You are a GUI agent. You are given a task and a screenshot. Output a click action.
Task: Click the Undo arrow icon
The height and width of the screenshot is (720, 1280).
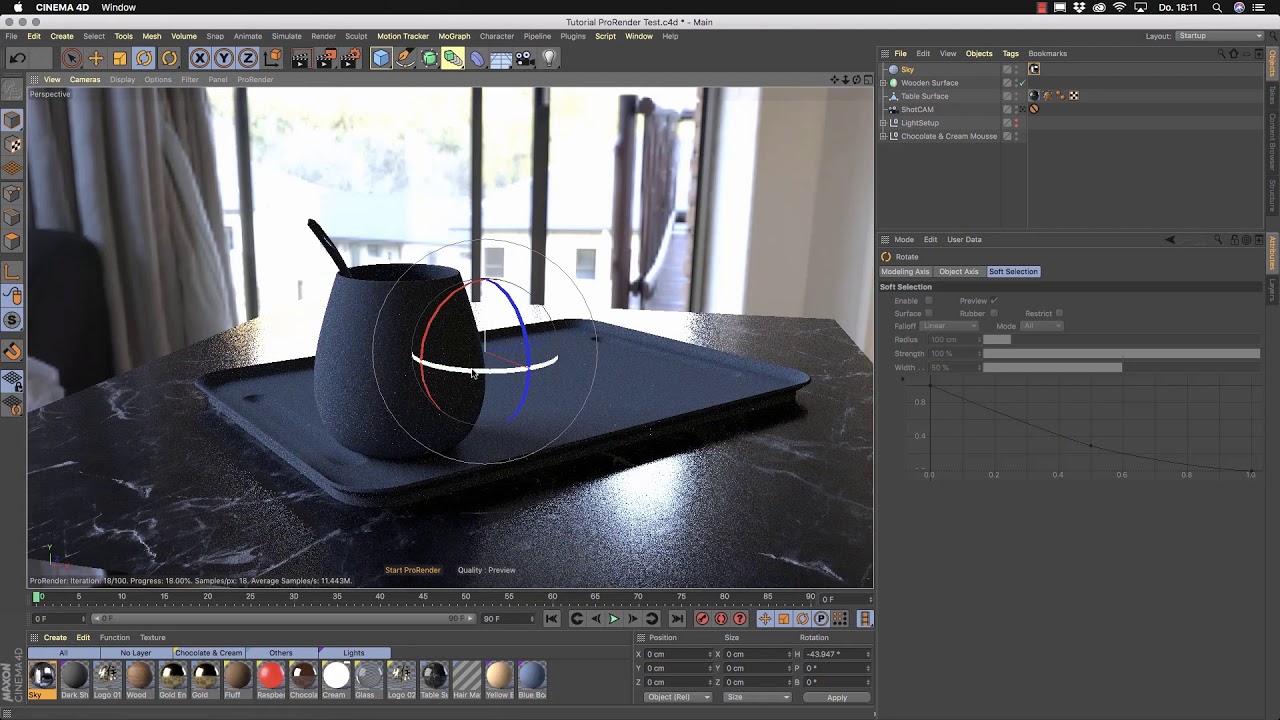click(17, 58)
